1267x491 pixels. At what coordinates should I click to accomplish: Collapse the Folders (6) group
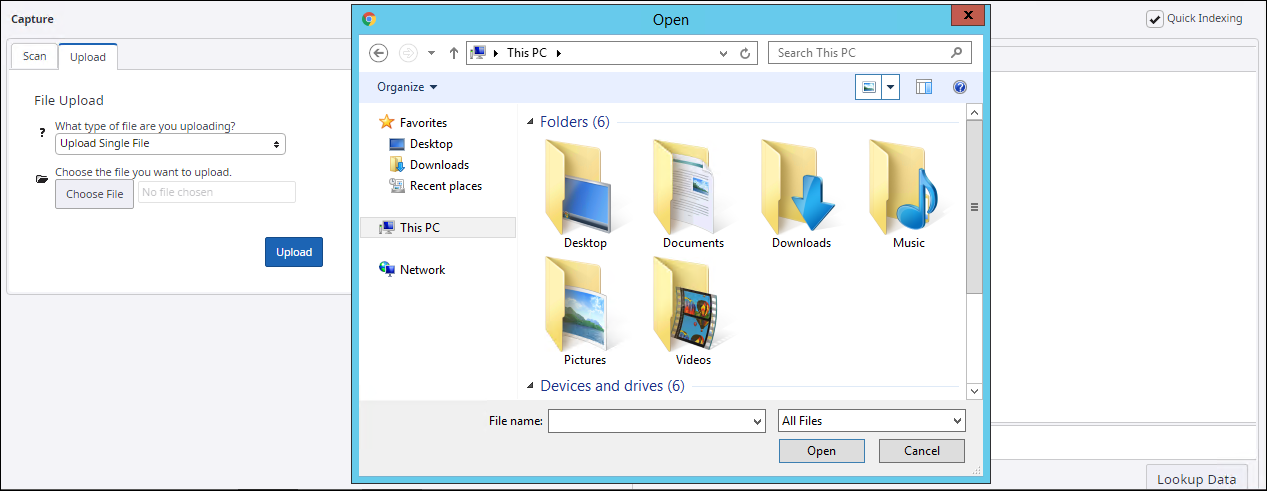[530, 122]
